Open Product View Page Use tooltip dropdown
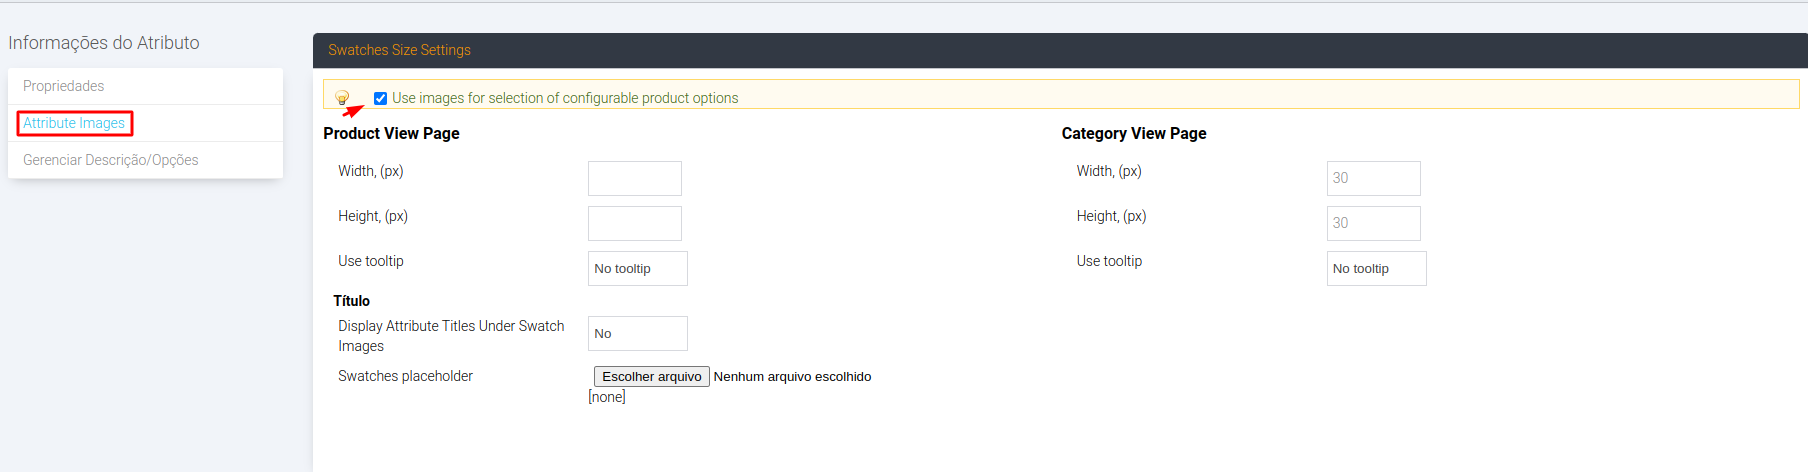 638,268
